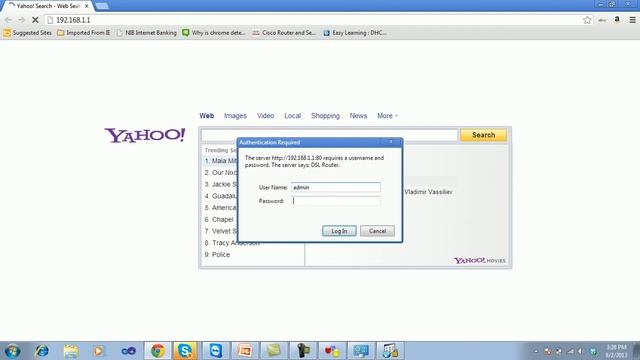Open Suggested Sites bookmark
The width and height of the screenshot is (640, 360).
(x=28, y=33)
